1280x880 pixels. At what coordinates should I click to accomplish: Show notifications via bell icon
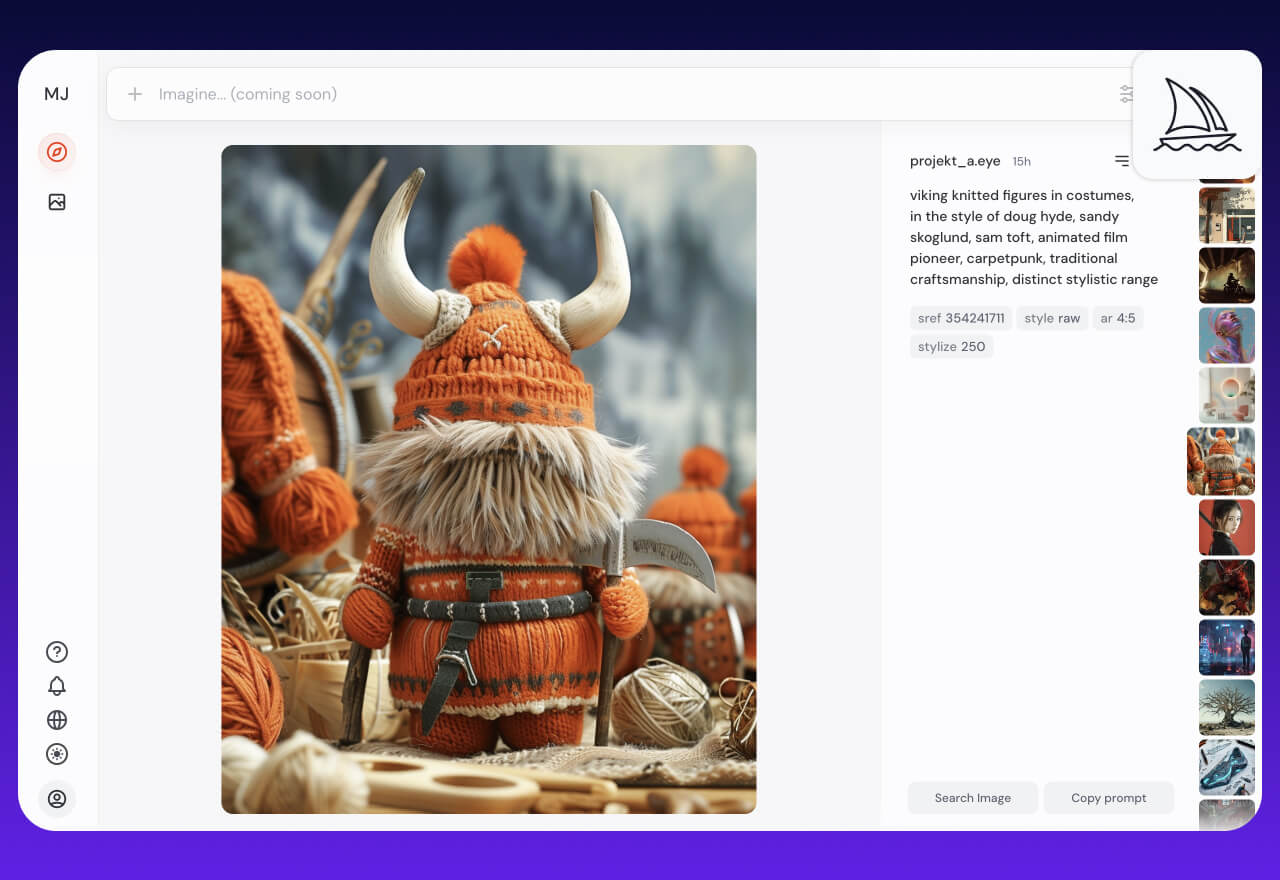[57, 686]
